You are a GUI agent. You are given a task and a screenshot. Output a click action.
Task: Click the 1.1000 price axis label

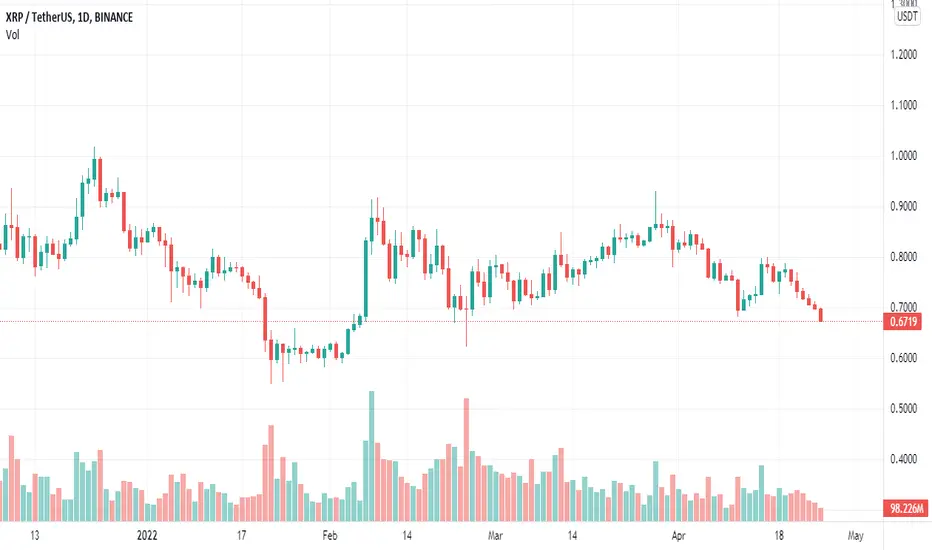pos(903,105)
